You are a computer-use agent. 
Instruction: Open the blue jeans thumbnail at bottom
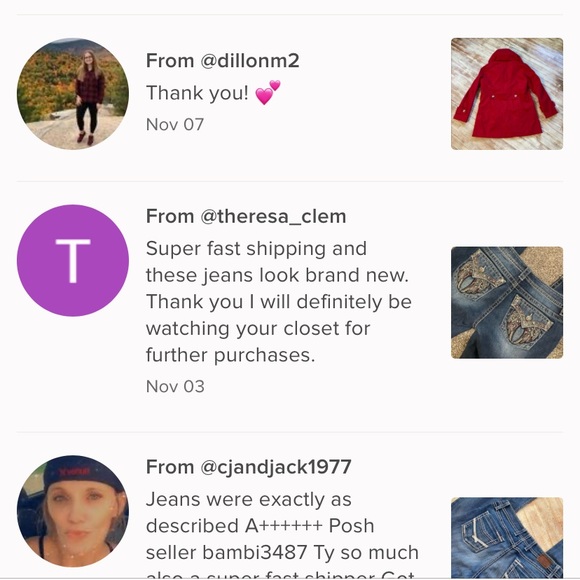(x=507, y=538)
